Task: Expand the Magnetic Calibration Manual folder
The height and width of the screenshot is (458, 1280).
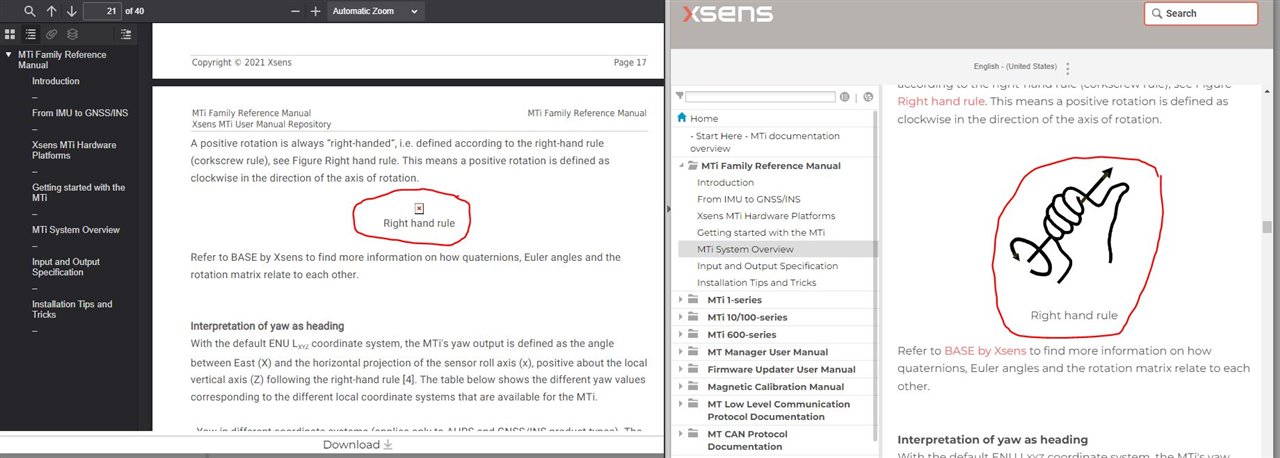Action: 681,386
